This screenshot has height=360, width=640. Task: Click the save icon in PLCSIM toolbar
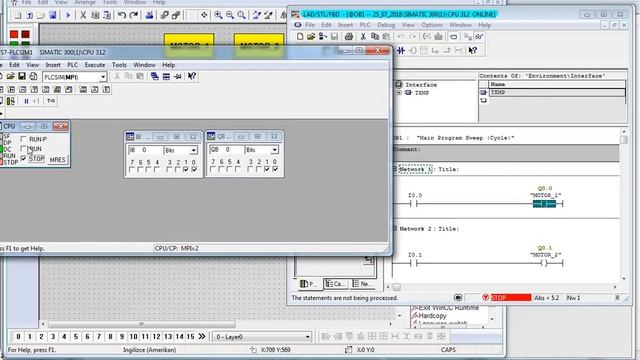22,76
